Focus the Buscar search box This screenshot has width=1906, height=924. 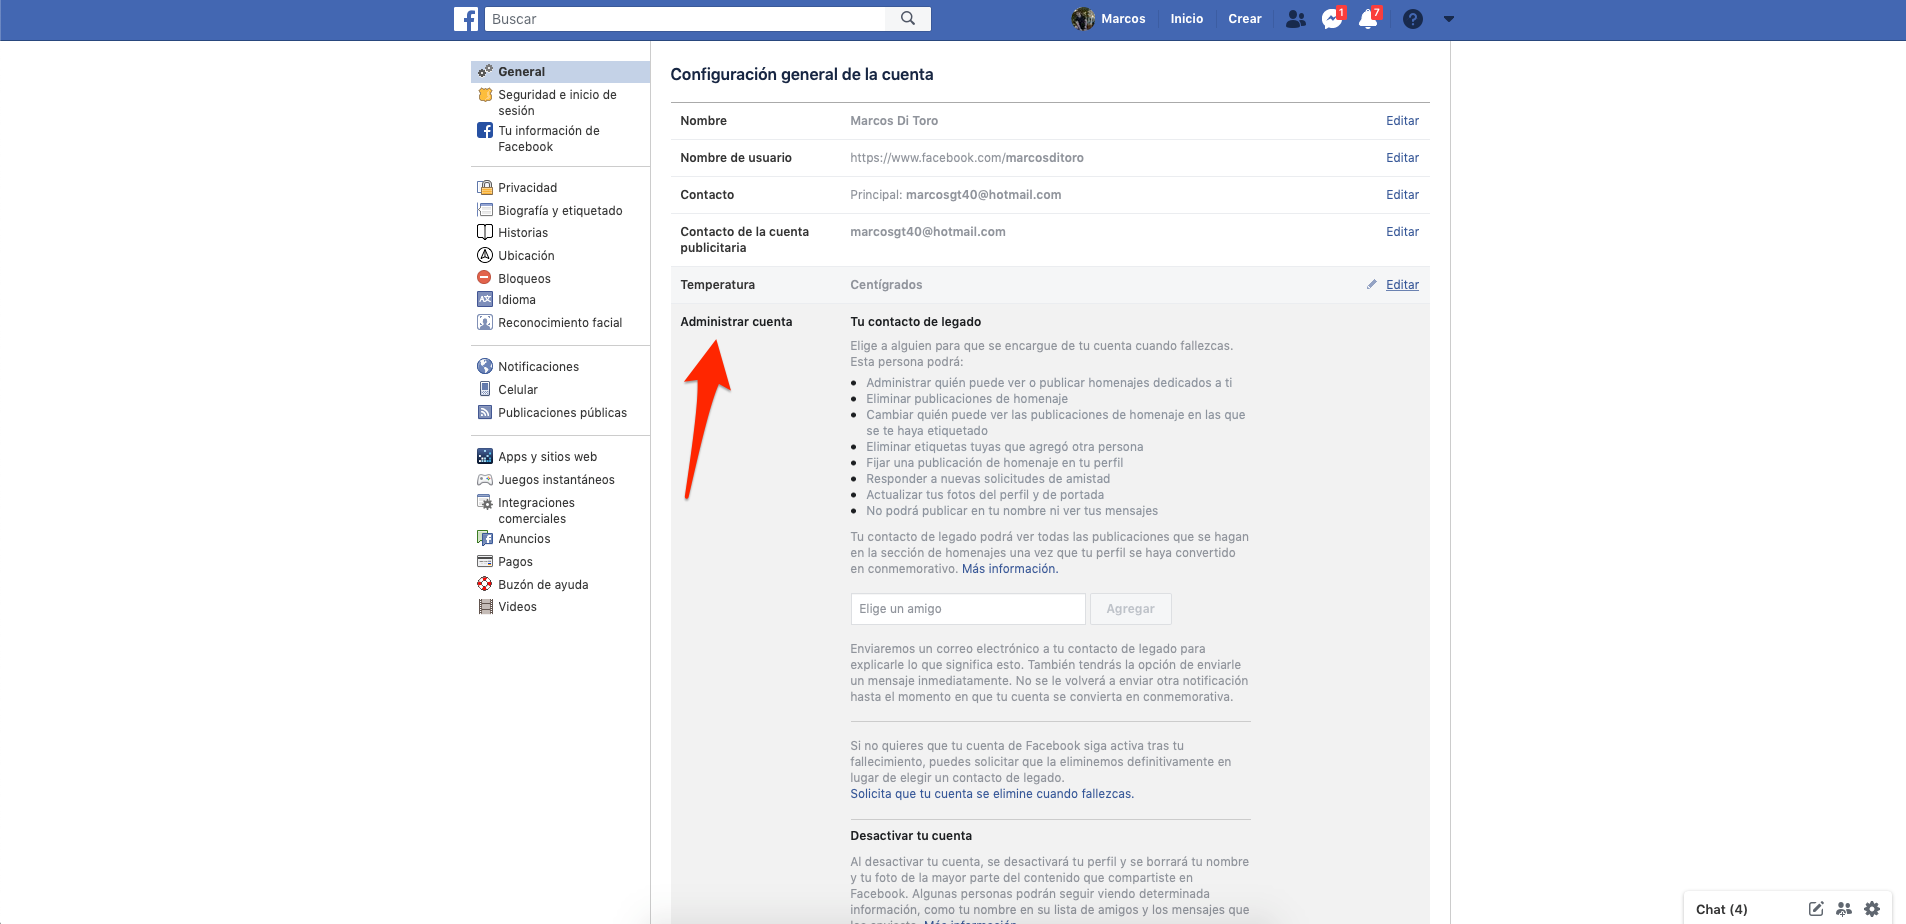pyautogui.click(x=686, y=19)
